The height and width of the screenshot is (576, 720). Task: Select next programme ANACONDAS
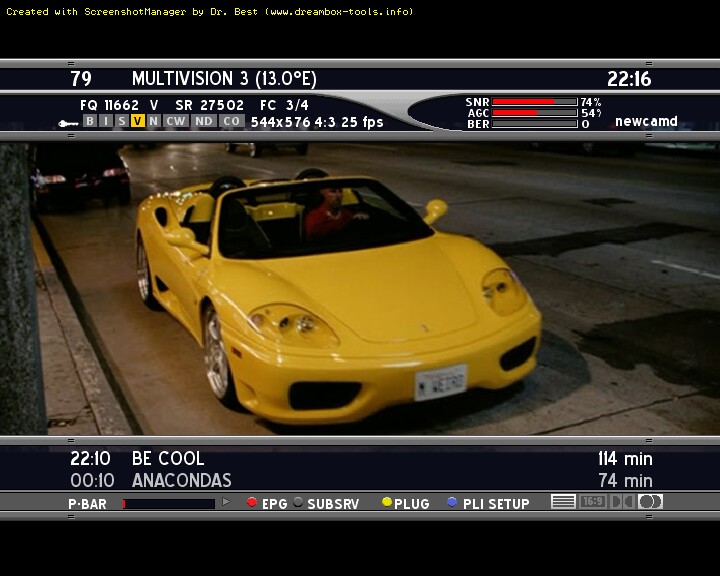(x=181, y=480)
